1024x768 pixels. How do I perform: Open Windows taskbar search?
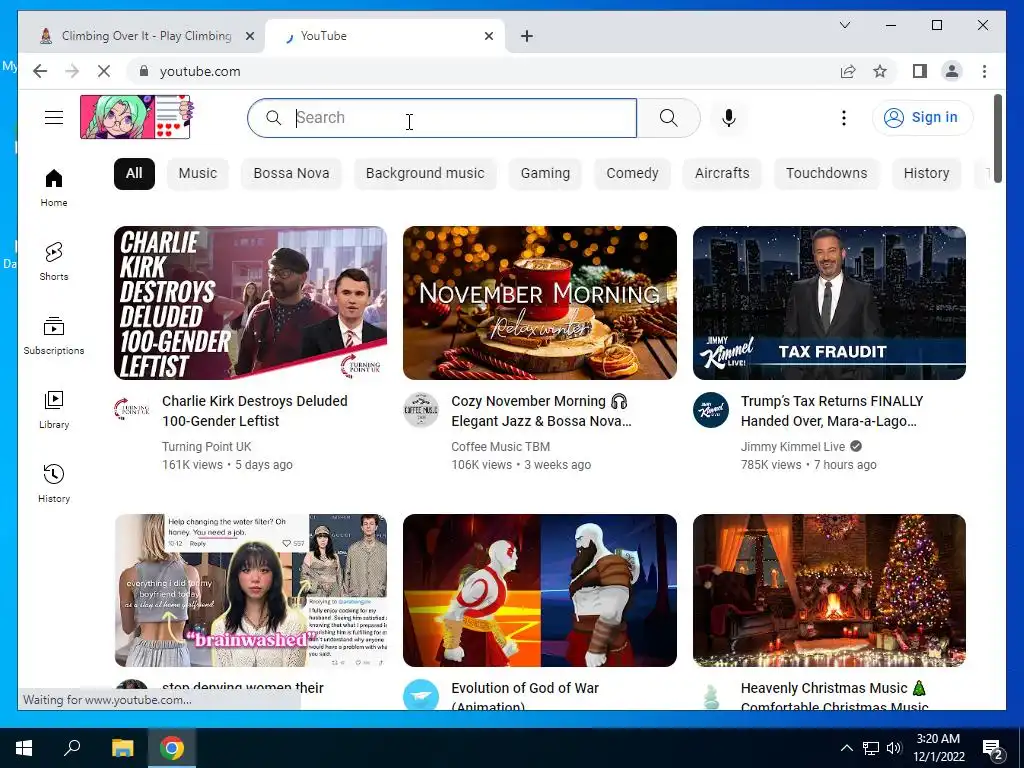(72, 748)
